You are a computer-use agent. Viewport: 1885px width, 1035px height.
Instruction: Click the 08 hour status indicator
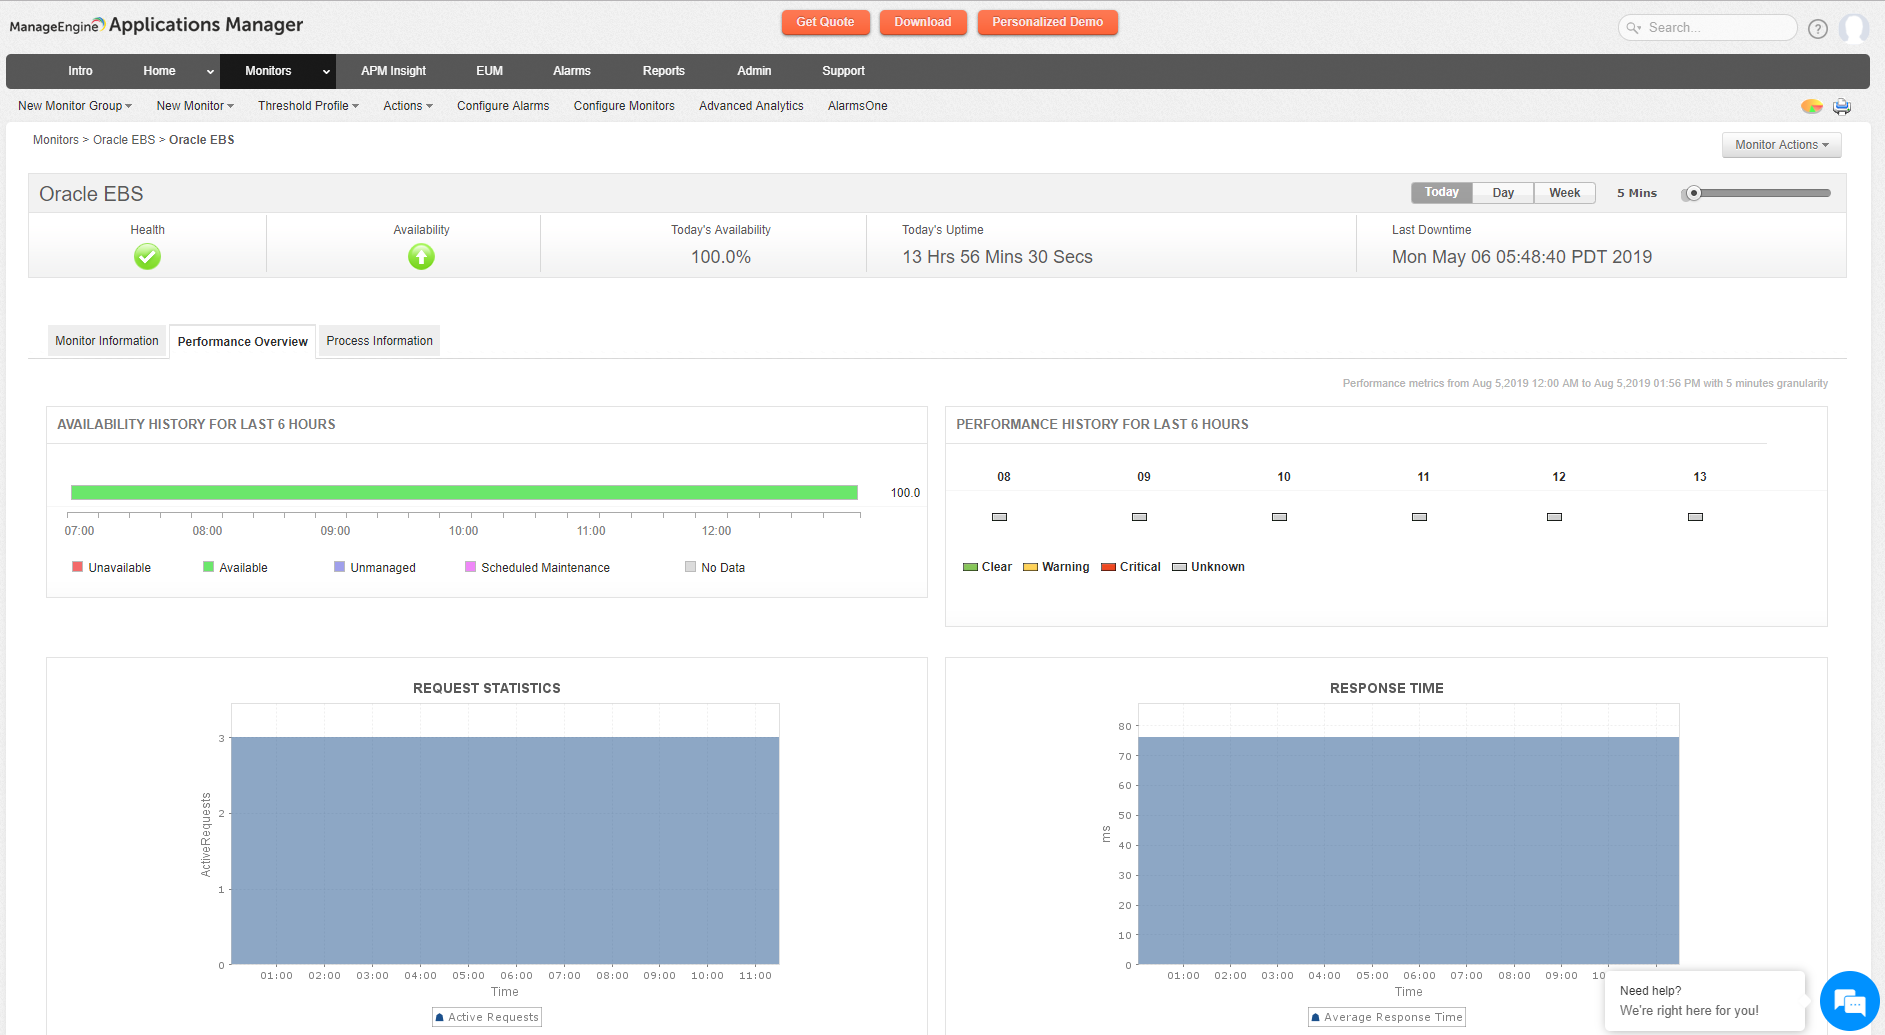click(x=999, y=517)
